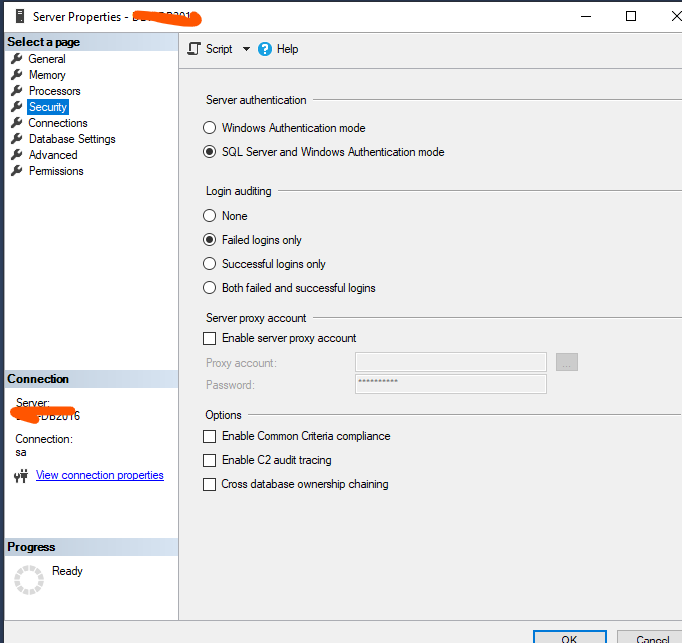Image resolution: width=682 pixels, height=643 pixels.
Task: Click the OK button
Action: [x=569, y=638]
